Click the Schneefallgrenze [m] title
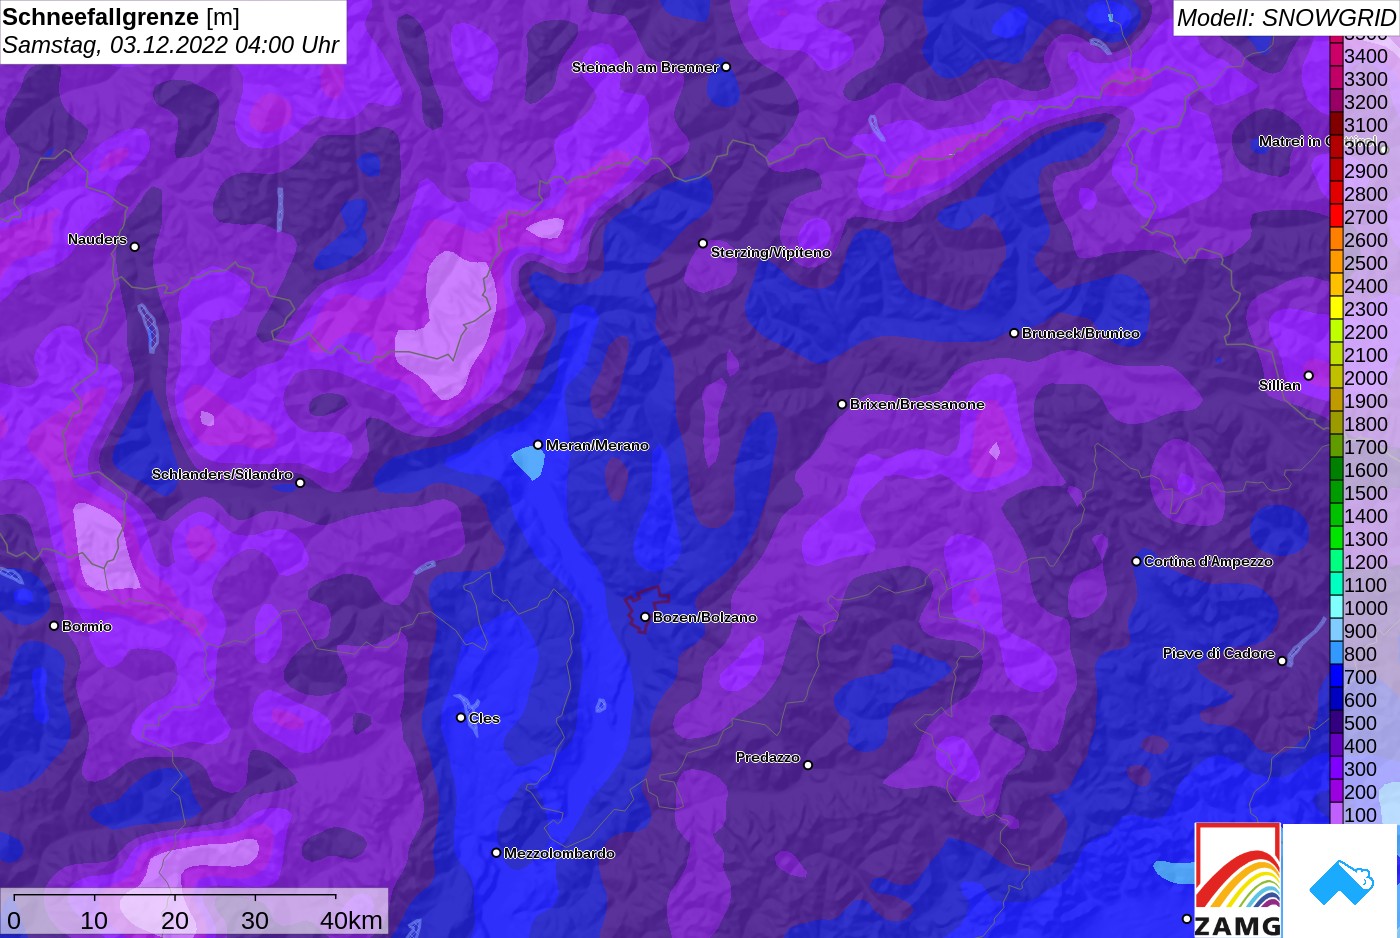This screenshot has height=938, width=1400. click(121, 17)
